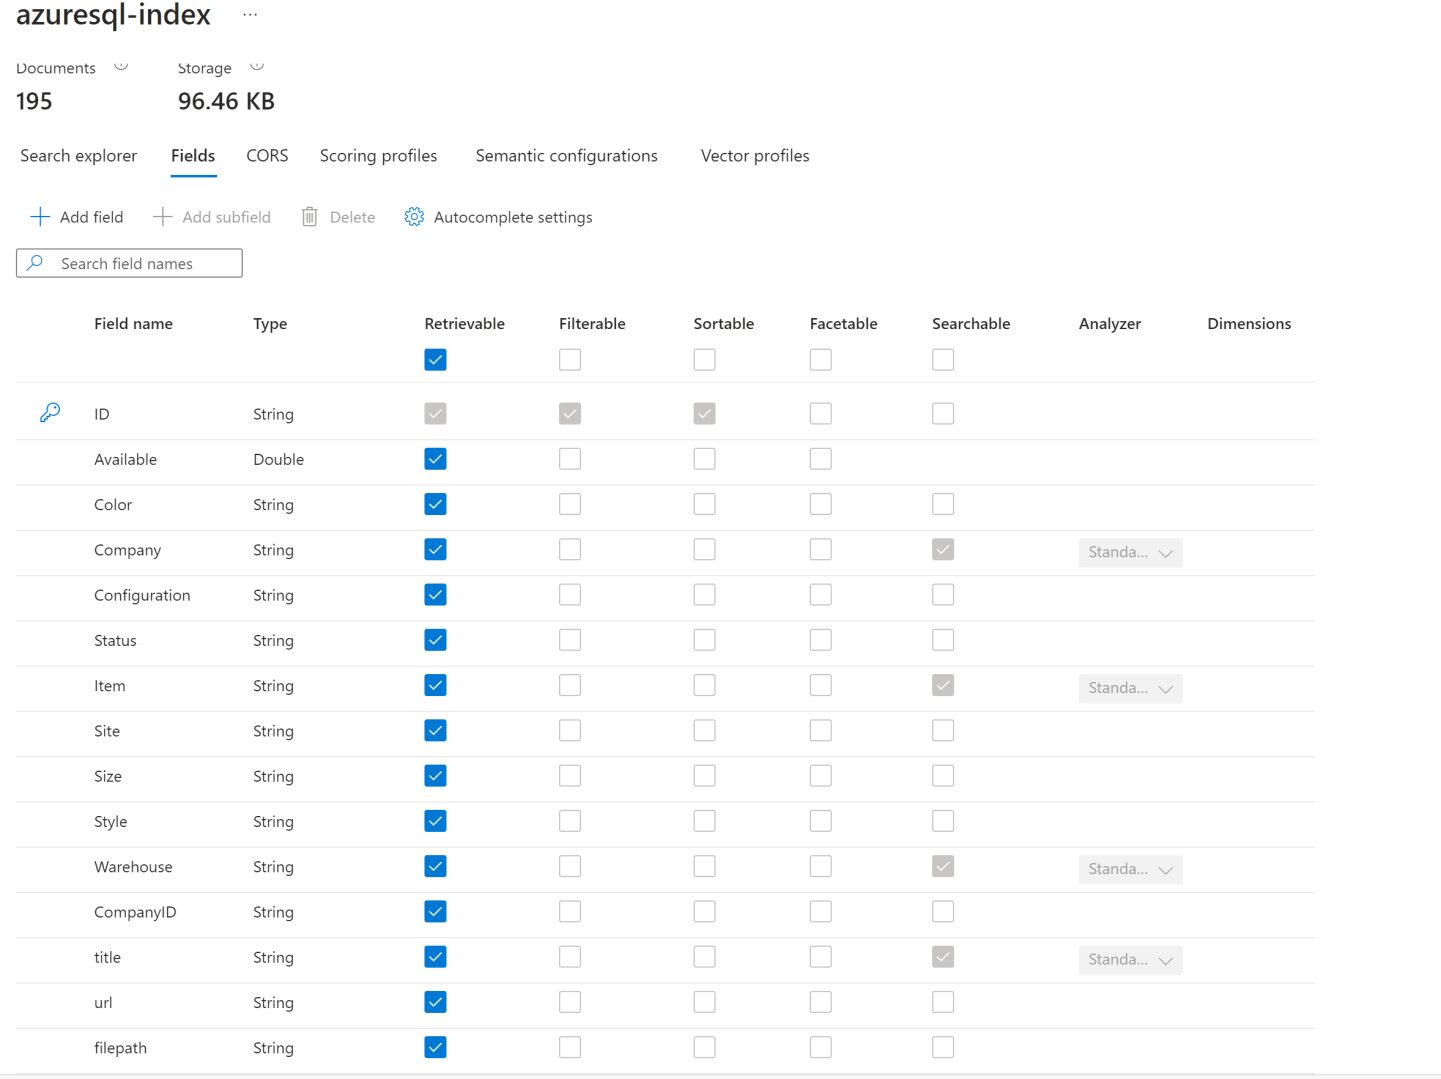1441x1079 pixels.
Task: Open the Analyzer dropdown for Company
Action: point(1130,552)
